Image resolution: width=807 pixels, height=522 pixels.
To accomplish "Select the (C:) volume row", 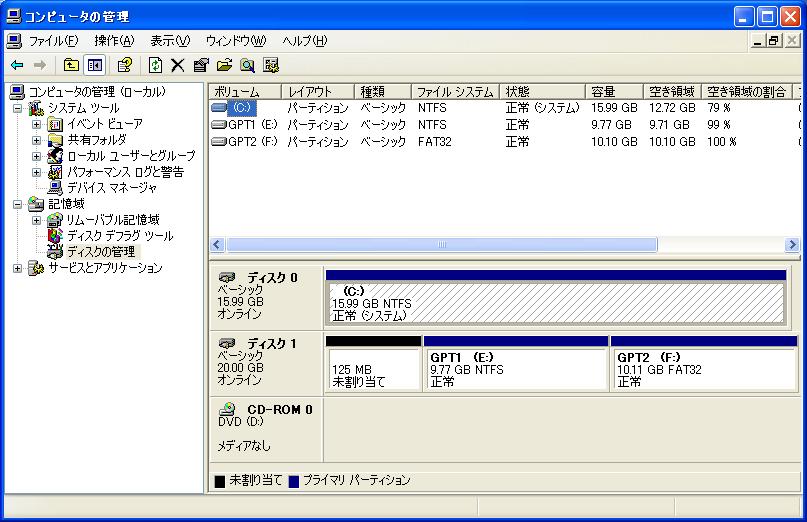I will (x=504, y=108).
